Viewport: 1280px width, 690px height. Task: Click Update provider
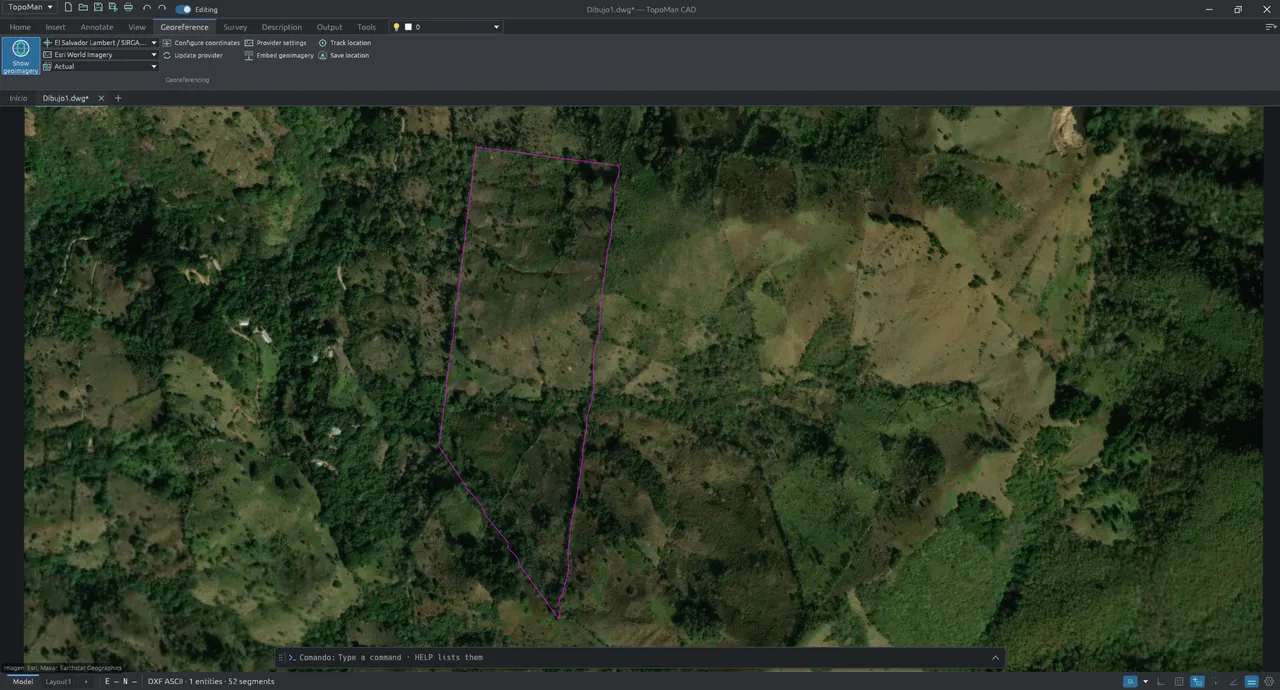pos(192,55)
